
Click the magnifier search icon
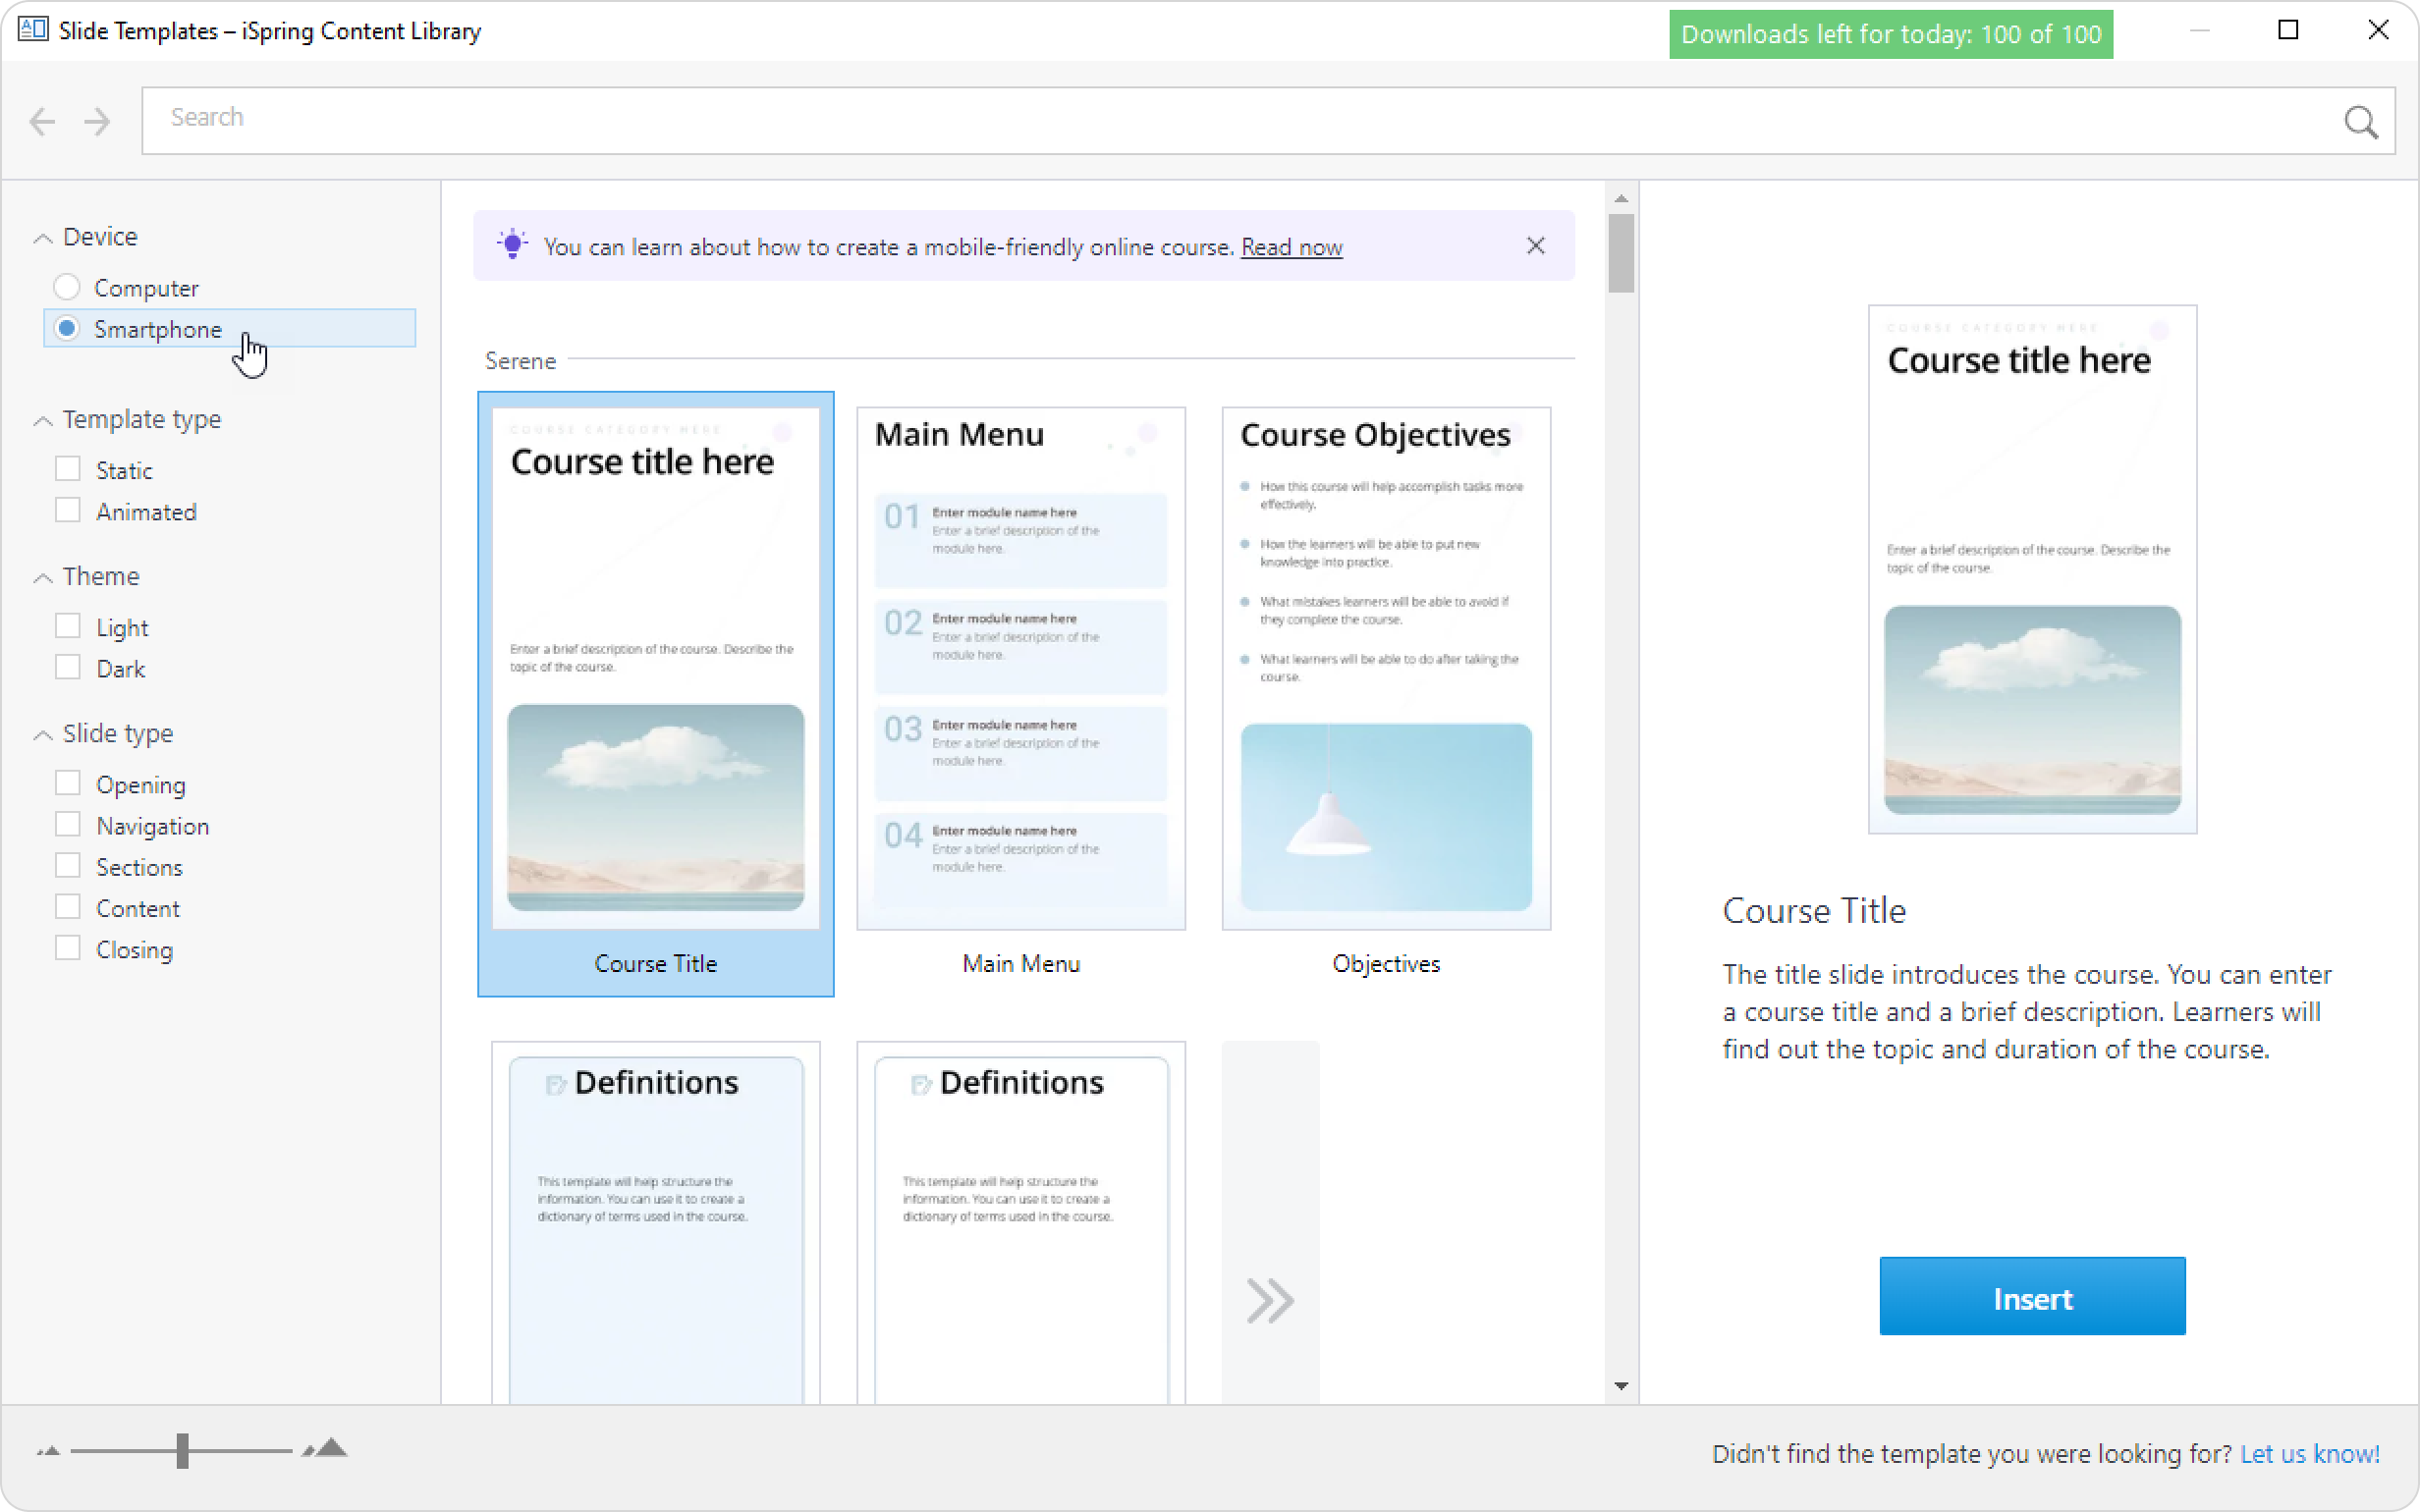(x=2360, y=122)
